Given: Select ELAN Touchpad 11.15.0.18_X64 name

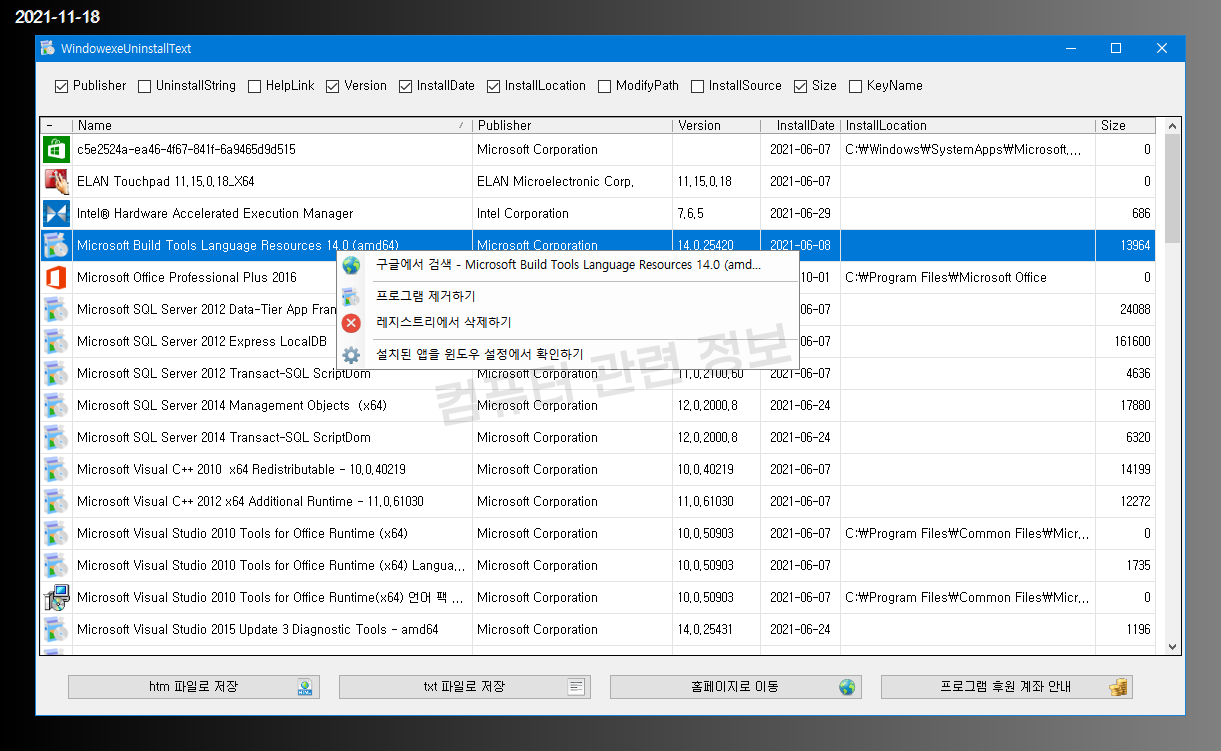Looking at the screenshot, I should pyautogui.click(x=165, y=182).
